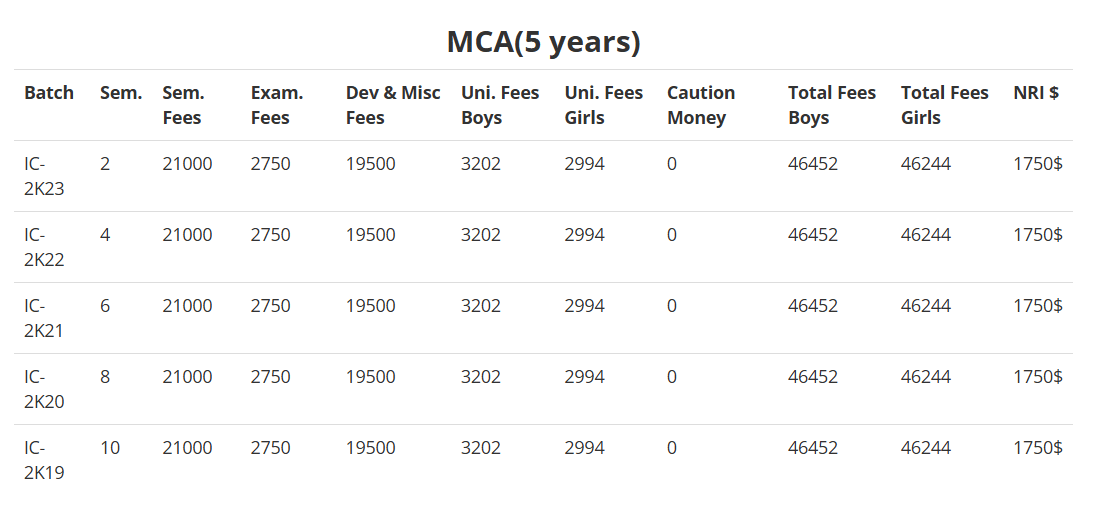The height and width of the screenshot is (521, 1104).
Task: Click the Uni. Fees Boys header
Action: click(x=500, y=105)
